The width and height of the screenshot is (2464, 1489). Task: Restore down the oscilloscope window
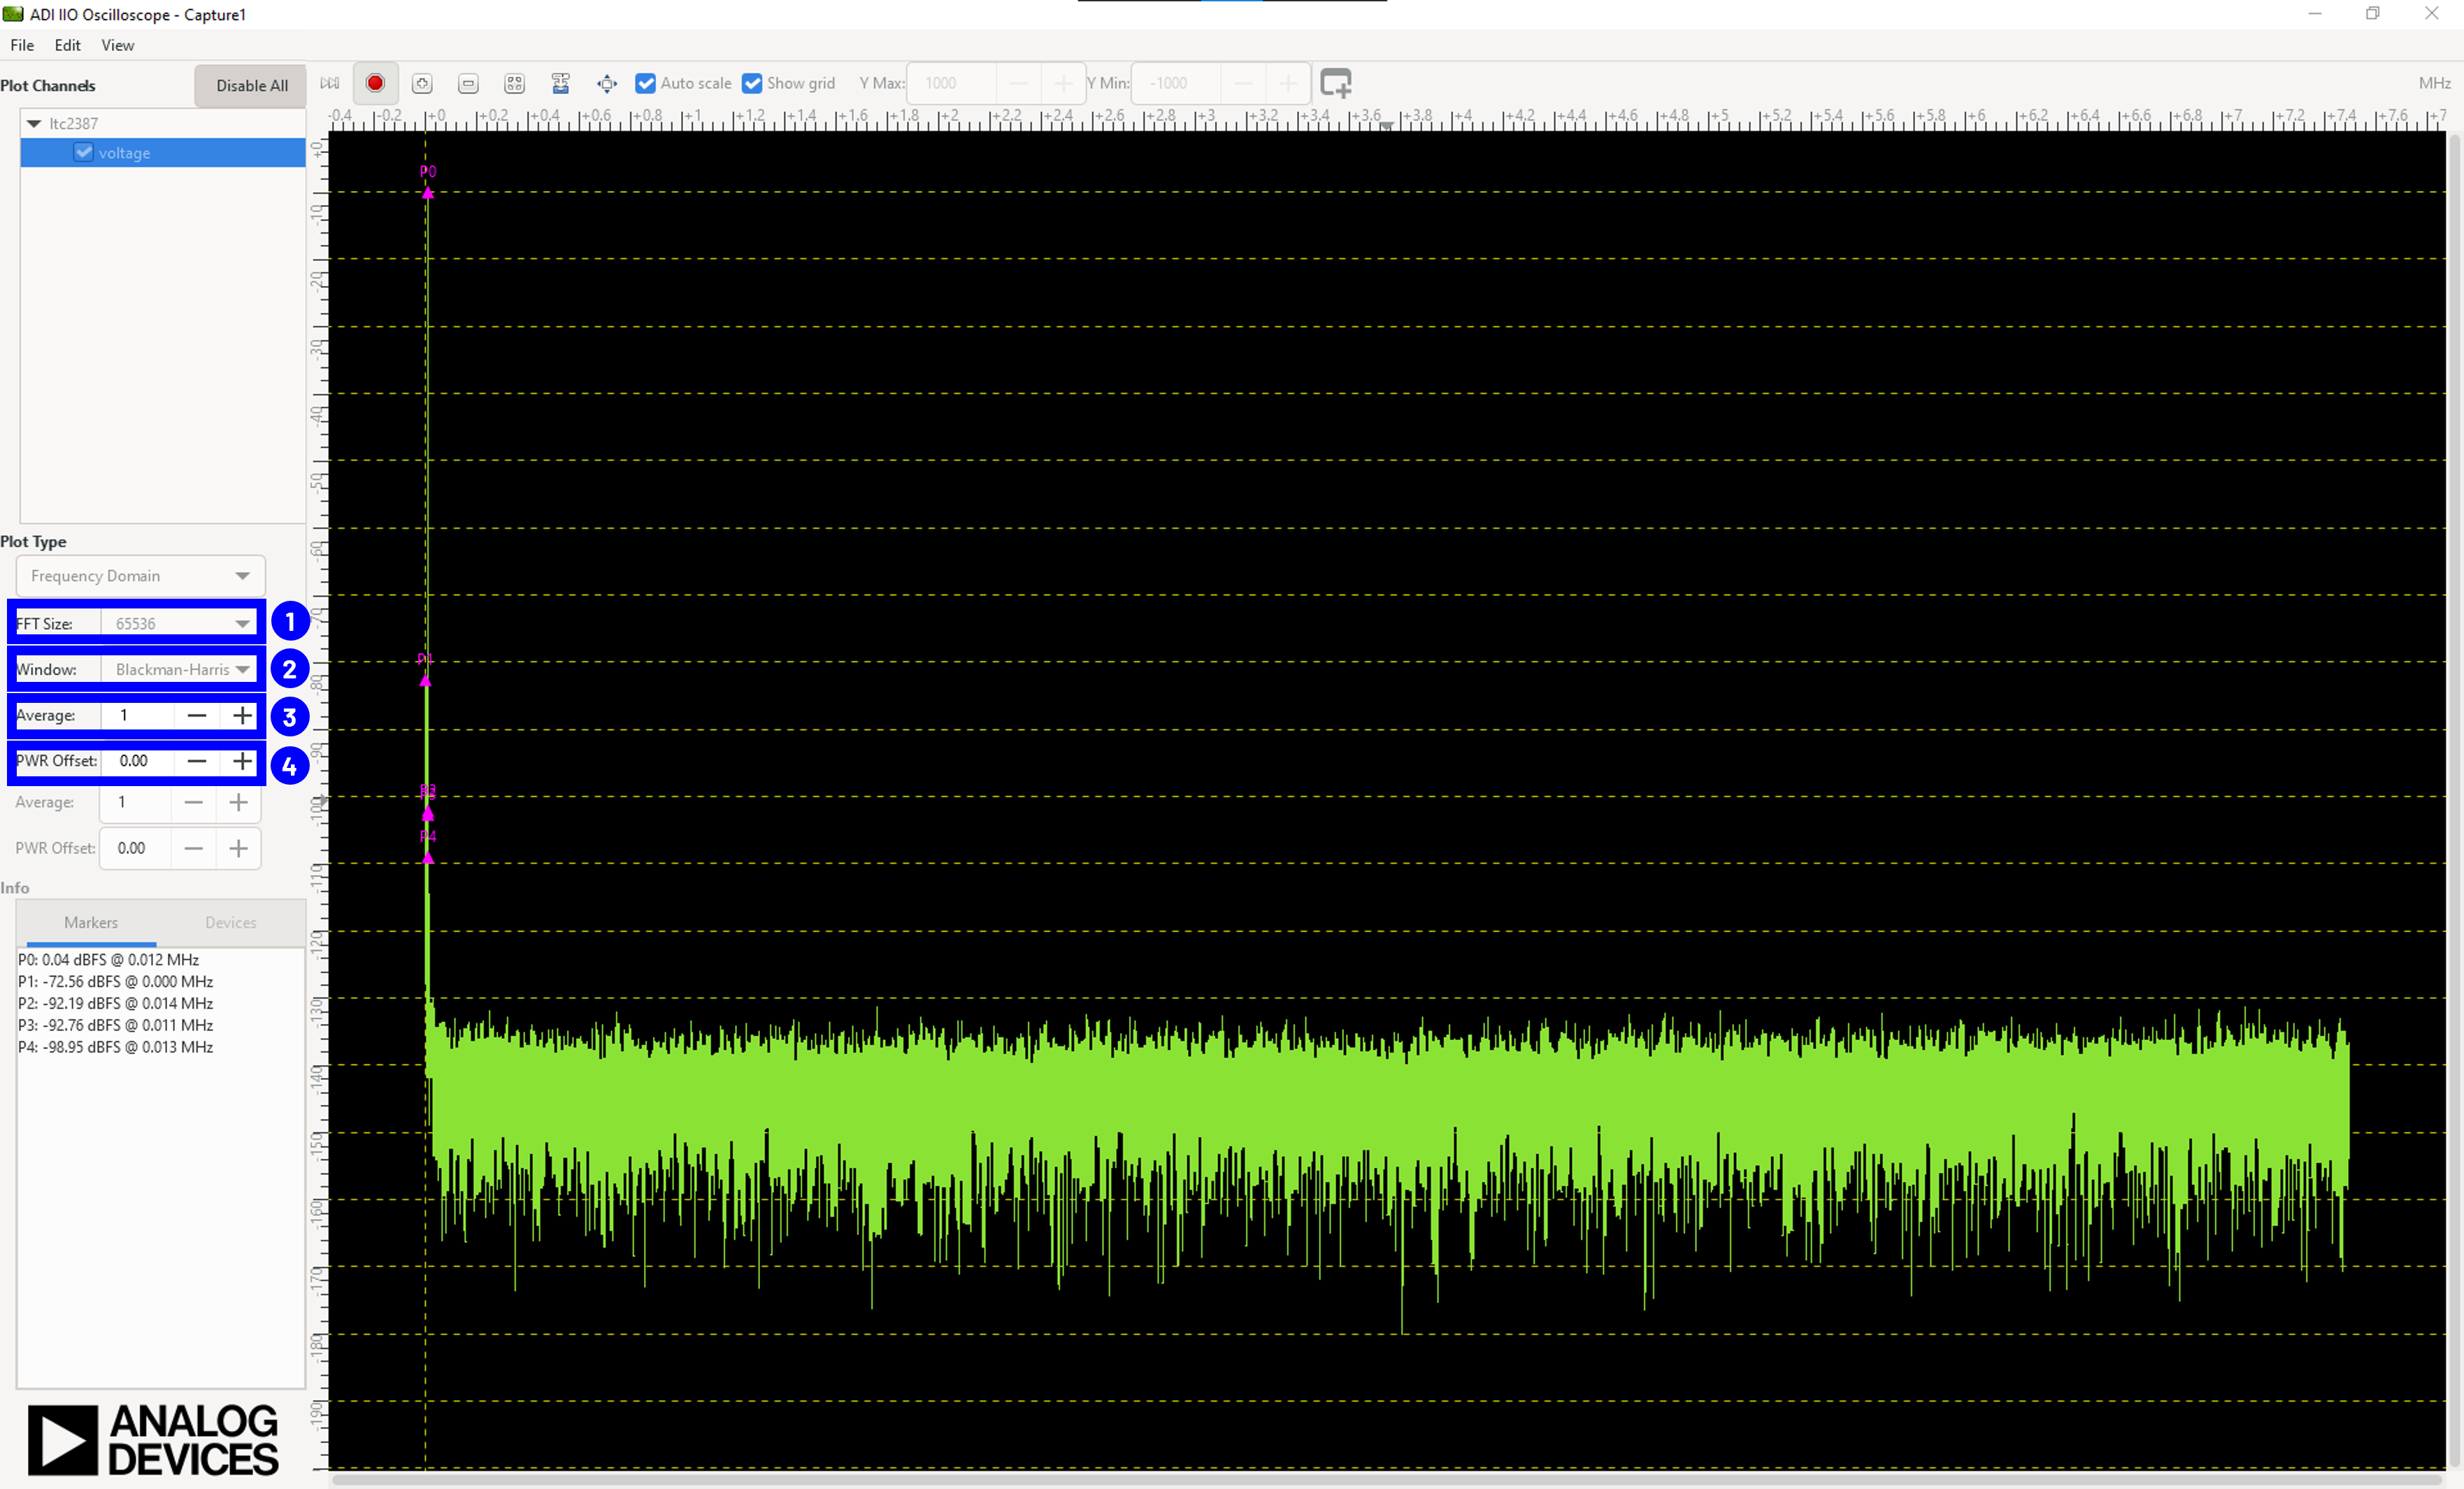tap(2373, 14)
